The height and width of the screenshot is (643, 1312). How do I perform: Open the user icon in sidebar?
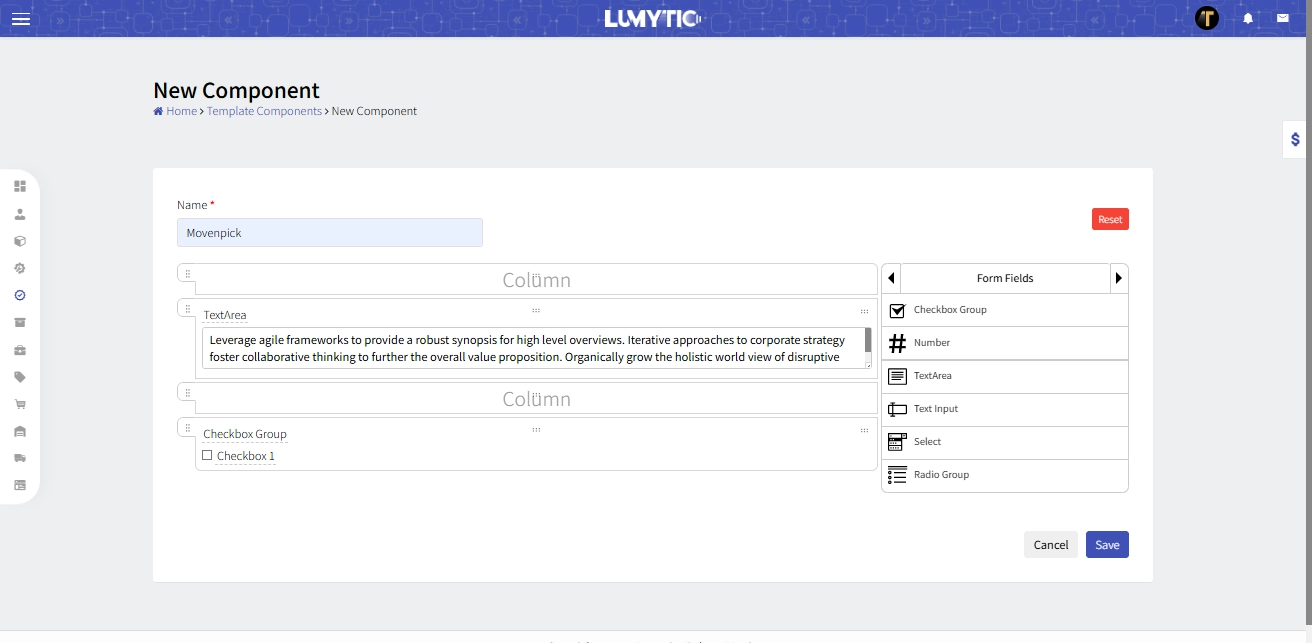coord(20,214)
